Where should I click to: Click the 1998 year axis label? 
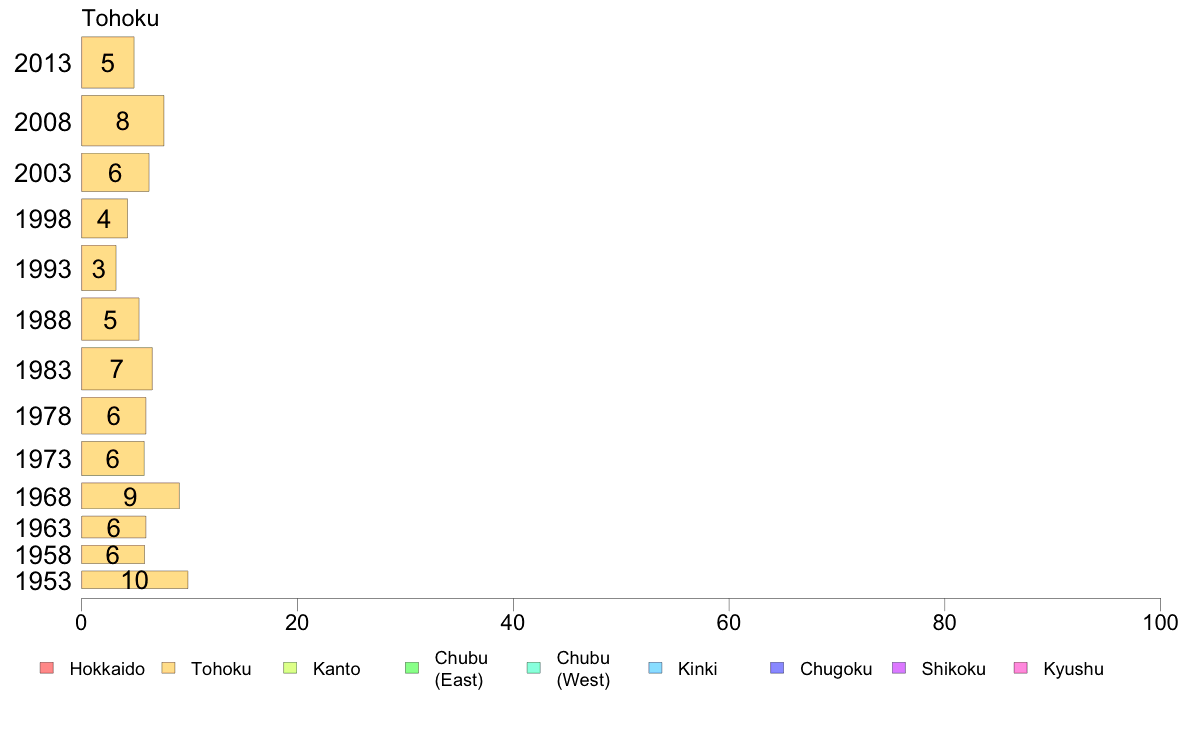click(43, 219)
